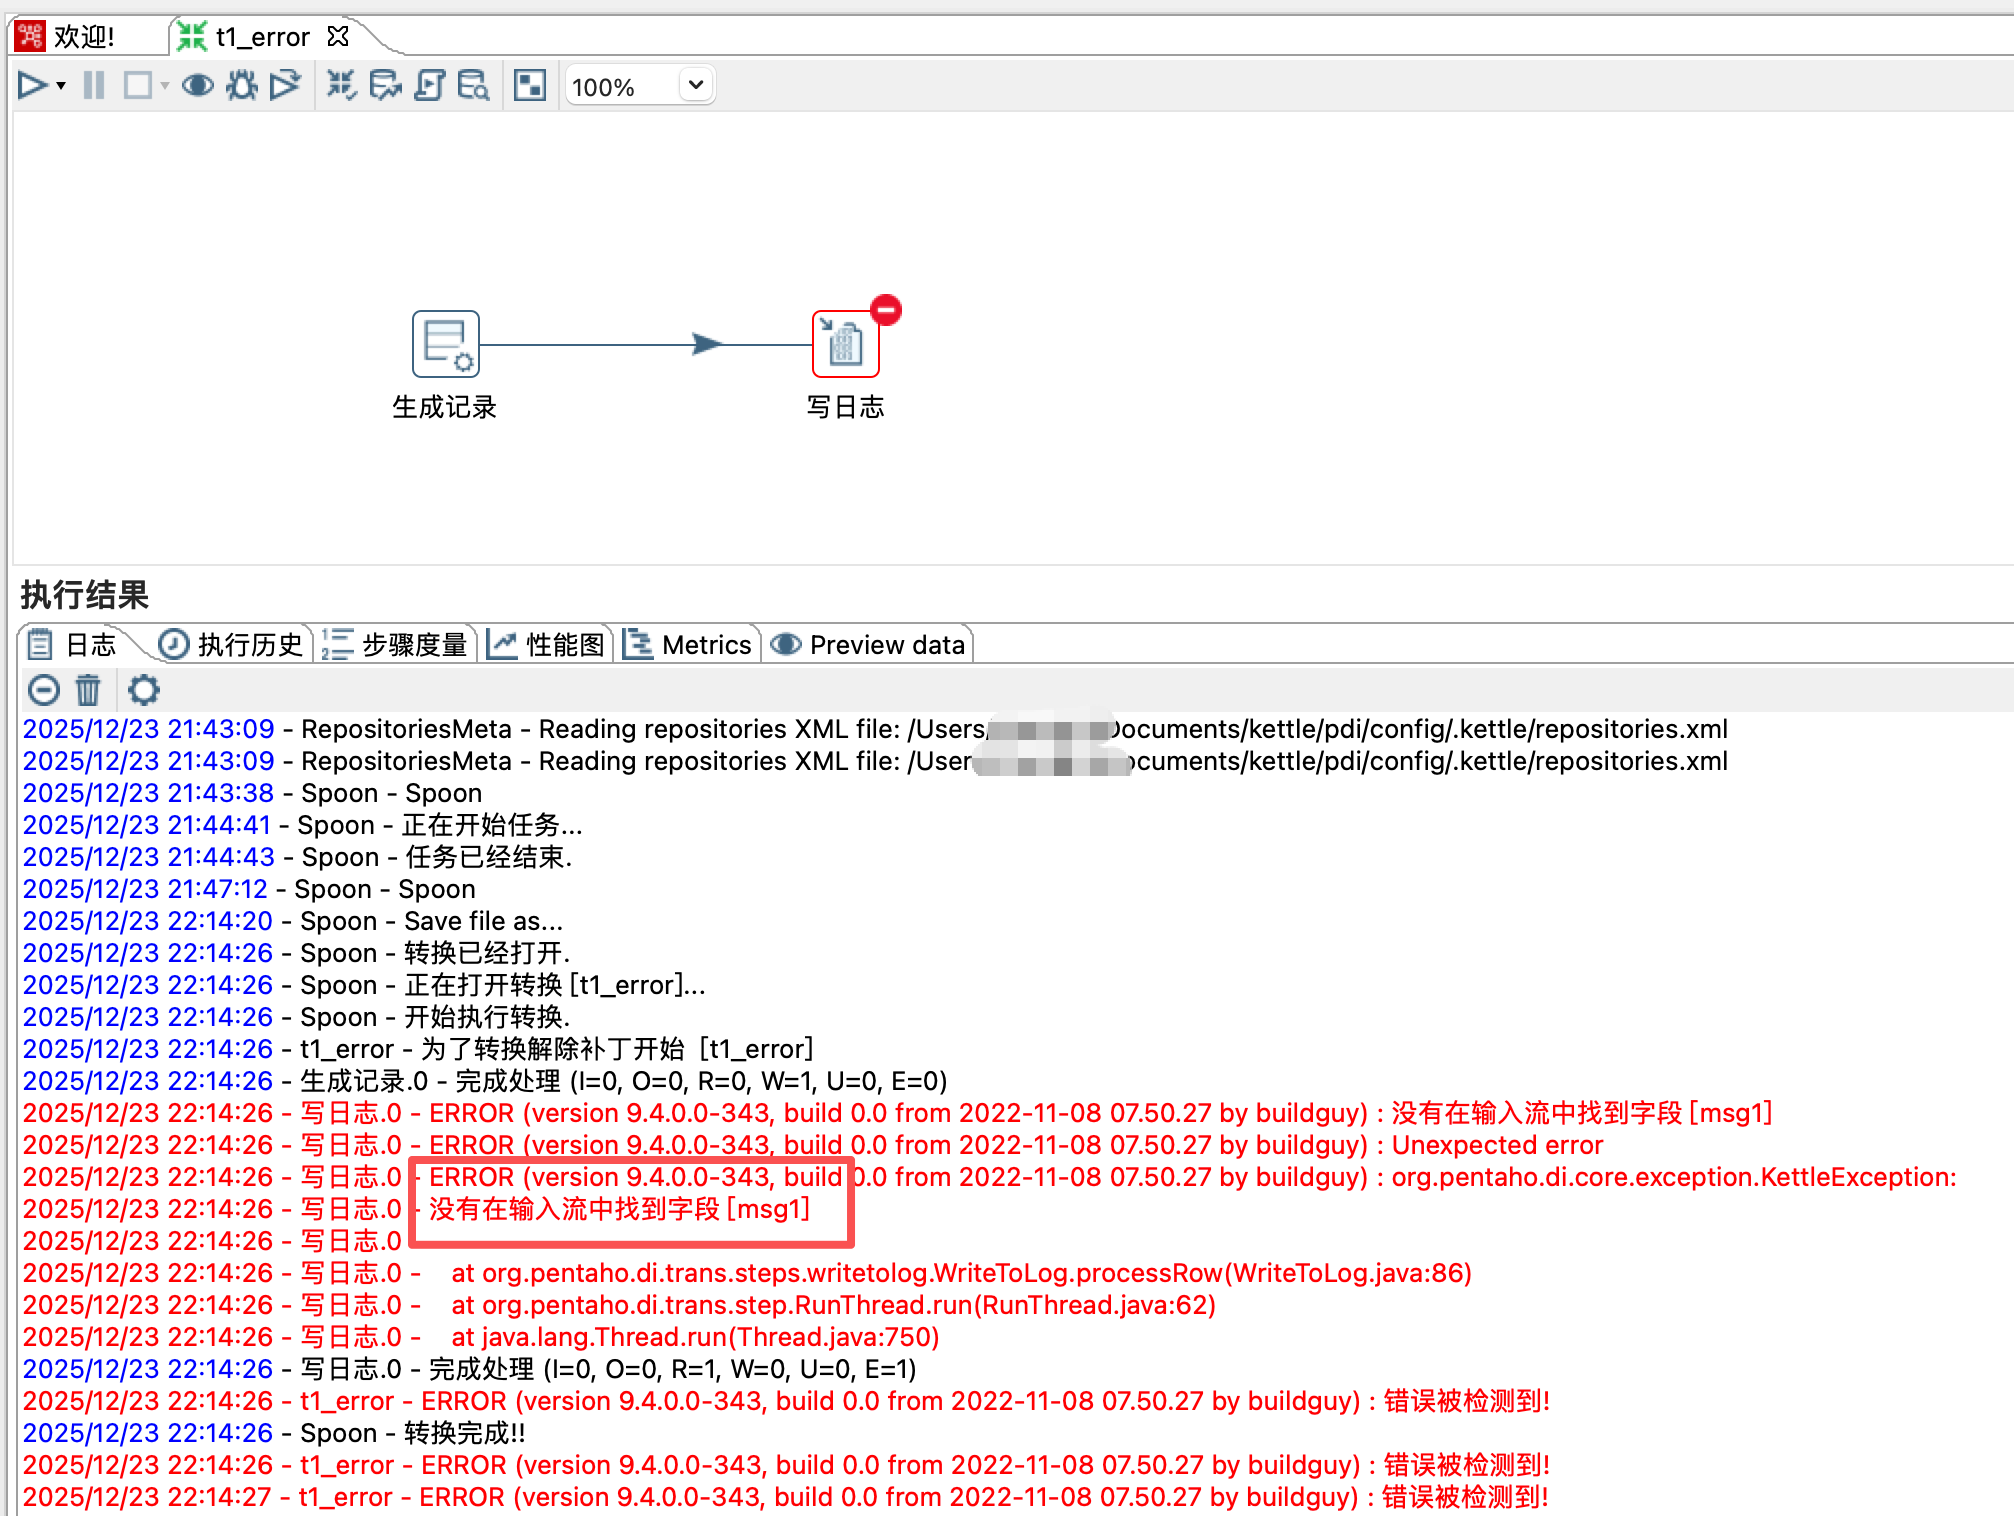Viewport: 2014px width, 1516px height.
Task: Open log settings gear icon
Action: (x=144, y=690)
